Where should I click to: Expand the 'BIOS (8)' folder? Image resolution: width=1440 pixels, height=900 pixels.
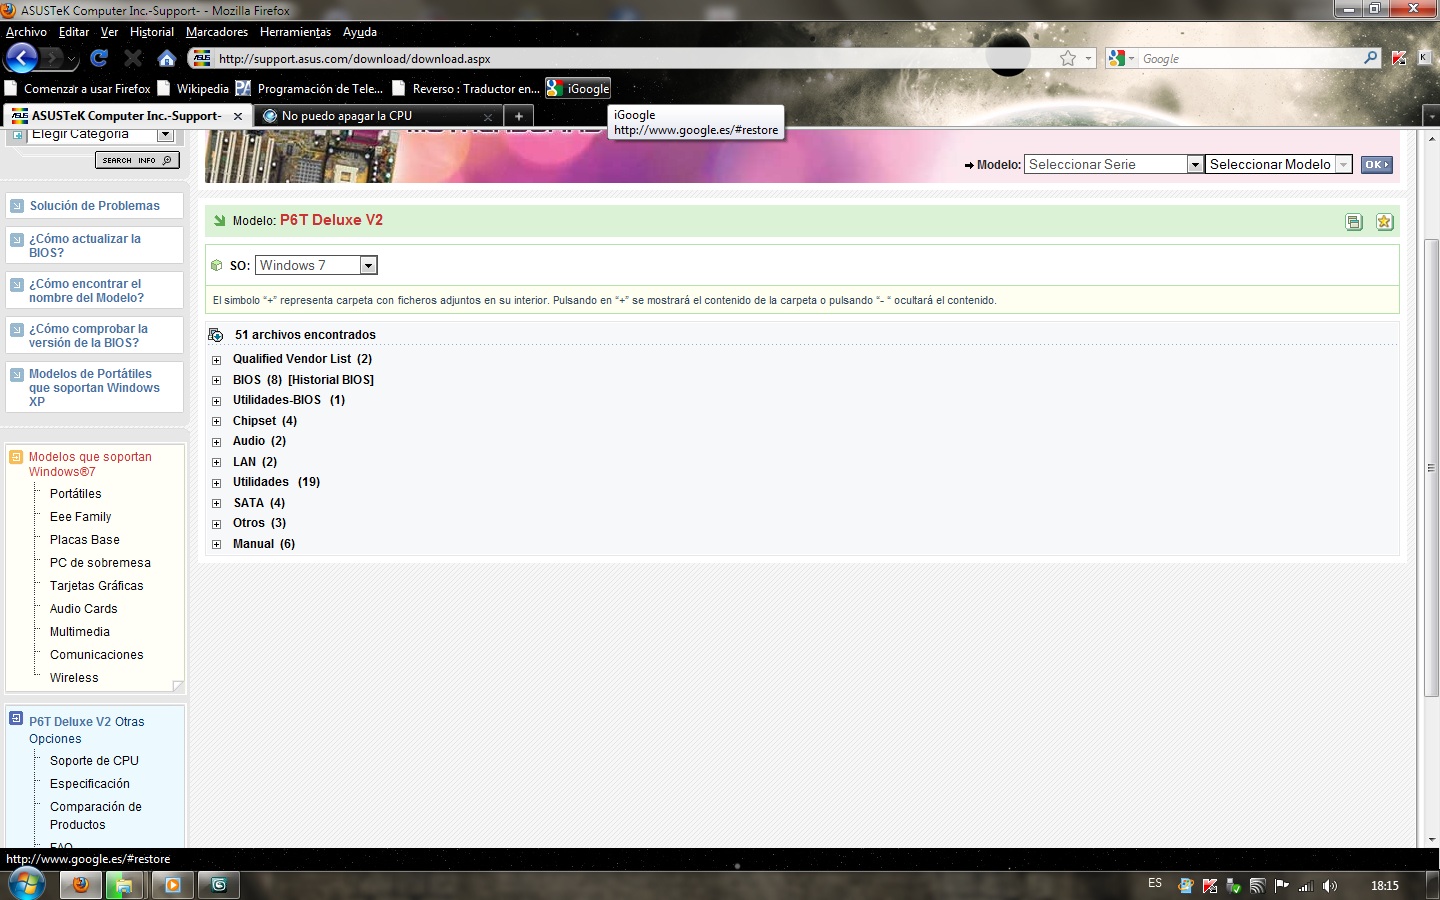tap(216, 381)
